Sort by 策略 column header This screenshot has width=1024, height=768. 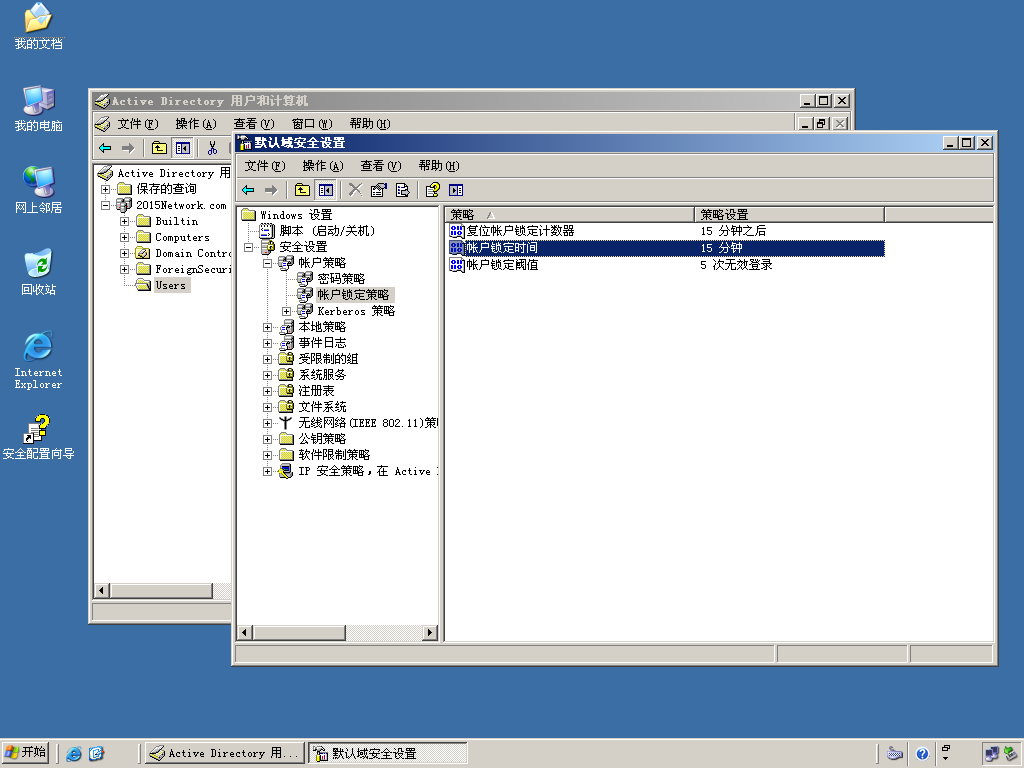tap(569, 214)
